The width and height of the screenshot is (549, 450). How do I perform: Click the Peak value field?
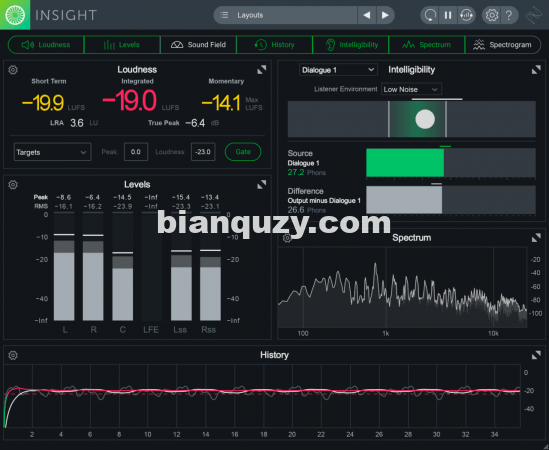point(136,152)
